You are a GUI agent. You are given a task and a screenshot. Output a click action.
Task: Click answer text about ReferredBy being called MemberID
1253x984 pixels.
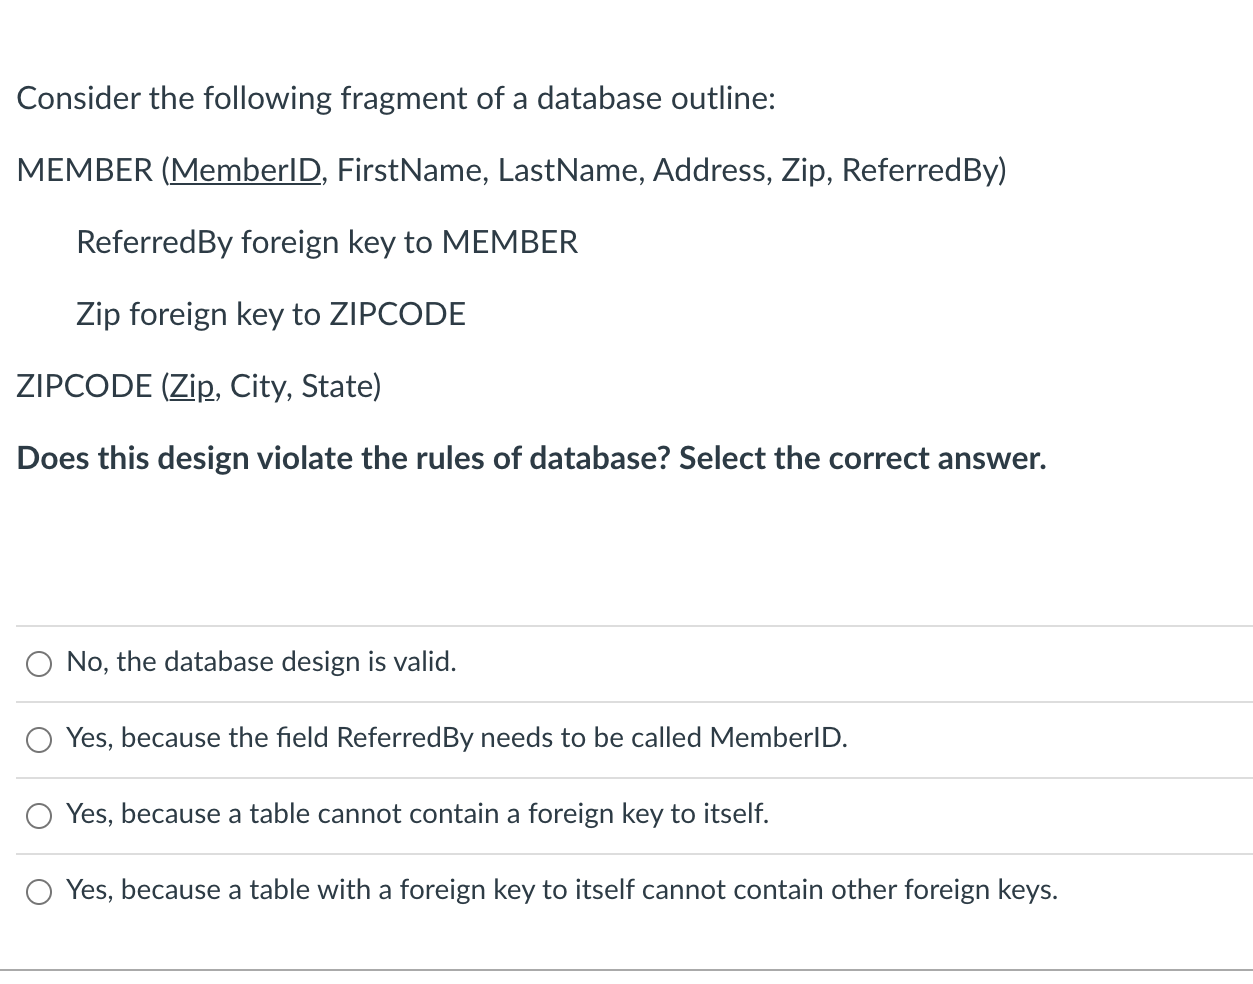456,738
